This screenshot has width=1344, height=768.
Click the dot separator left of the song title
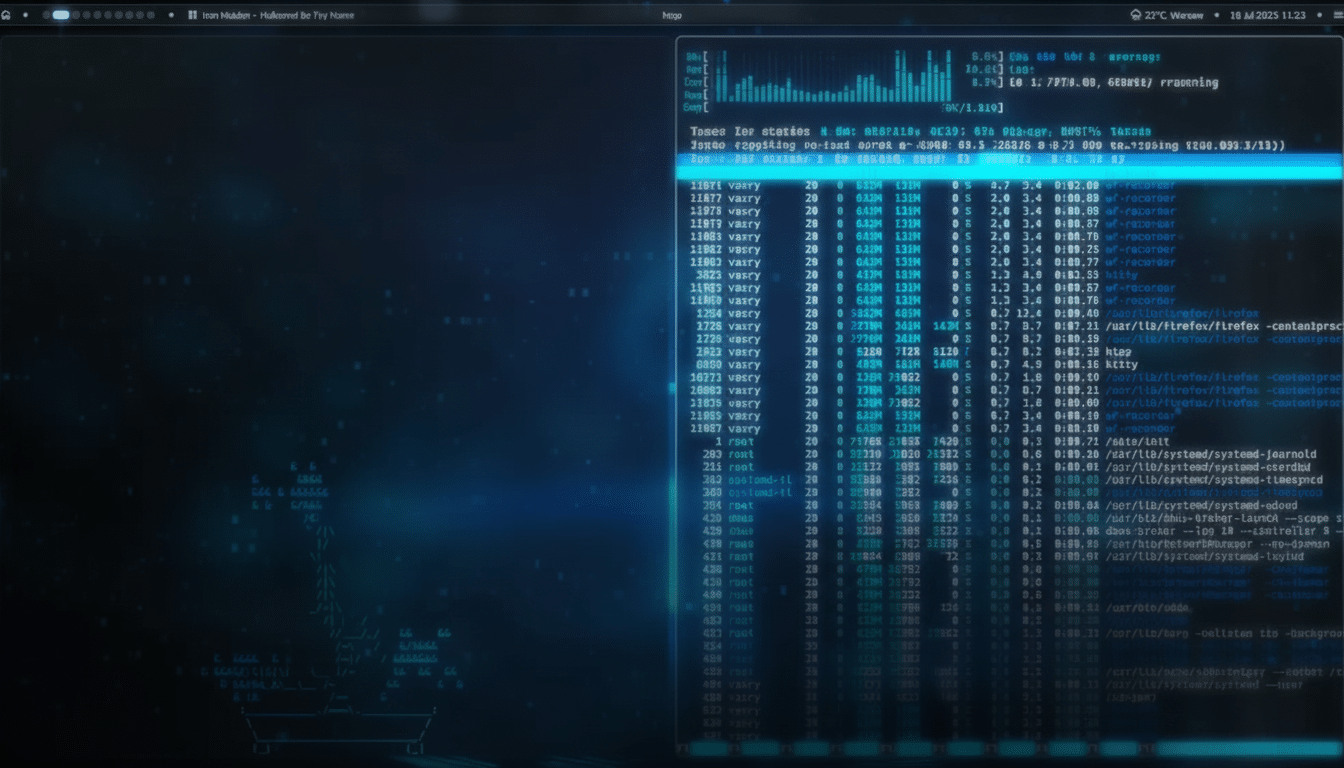click(x=171, y=15)
